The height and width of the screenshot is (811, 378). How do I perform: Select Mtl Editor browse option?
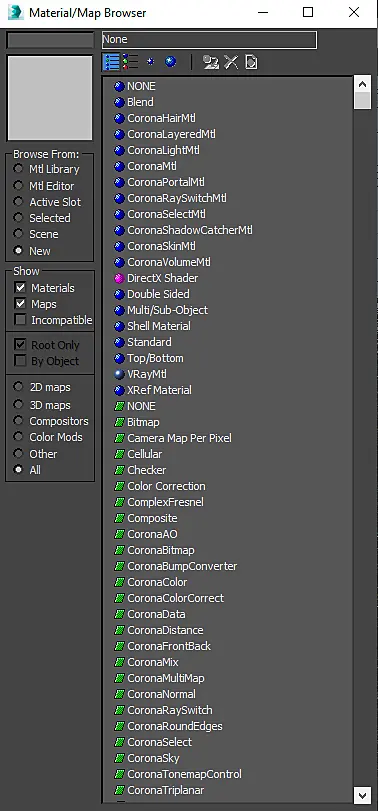[x=19, y=186]
